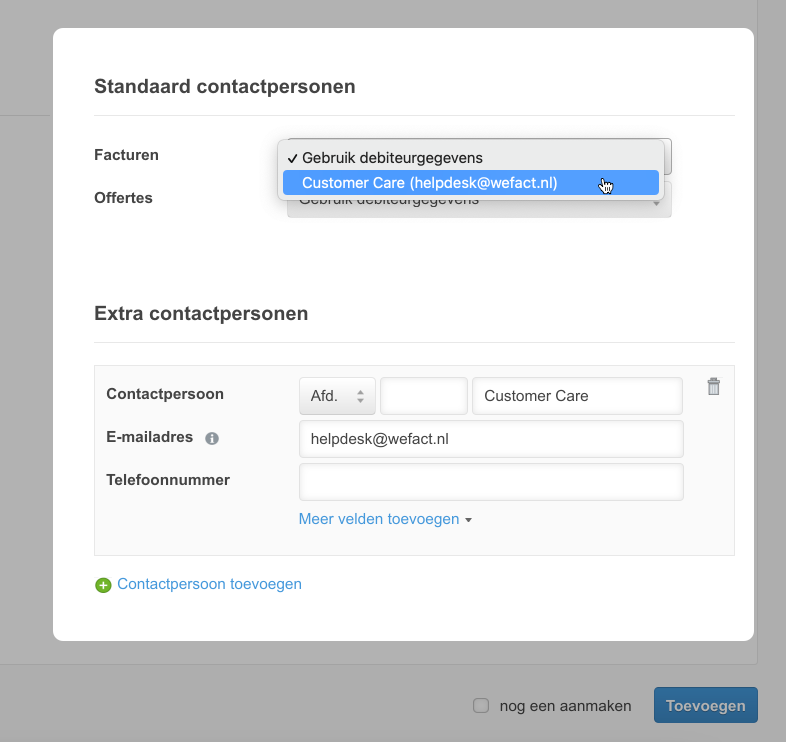
Task: Open the Afd. salutation dropdown
Action: tap(337, 396)
